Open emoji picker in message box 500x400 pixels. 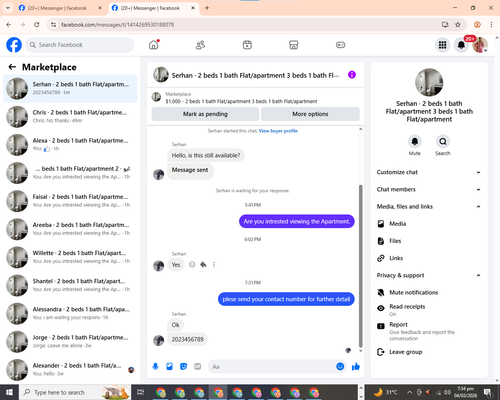(340, 367)
